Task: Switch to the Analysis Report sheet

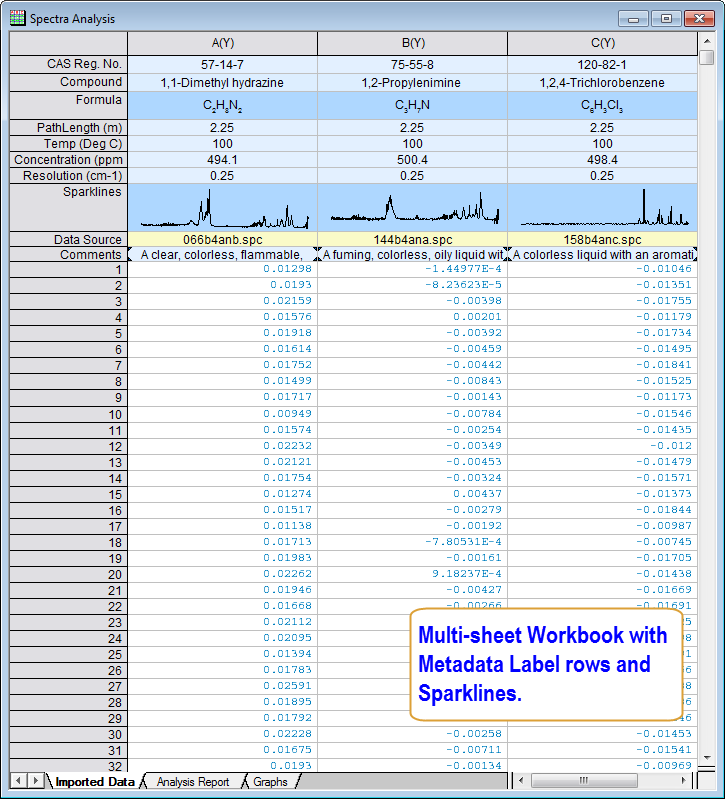Action: [192, 782]
